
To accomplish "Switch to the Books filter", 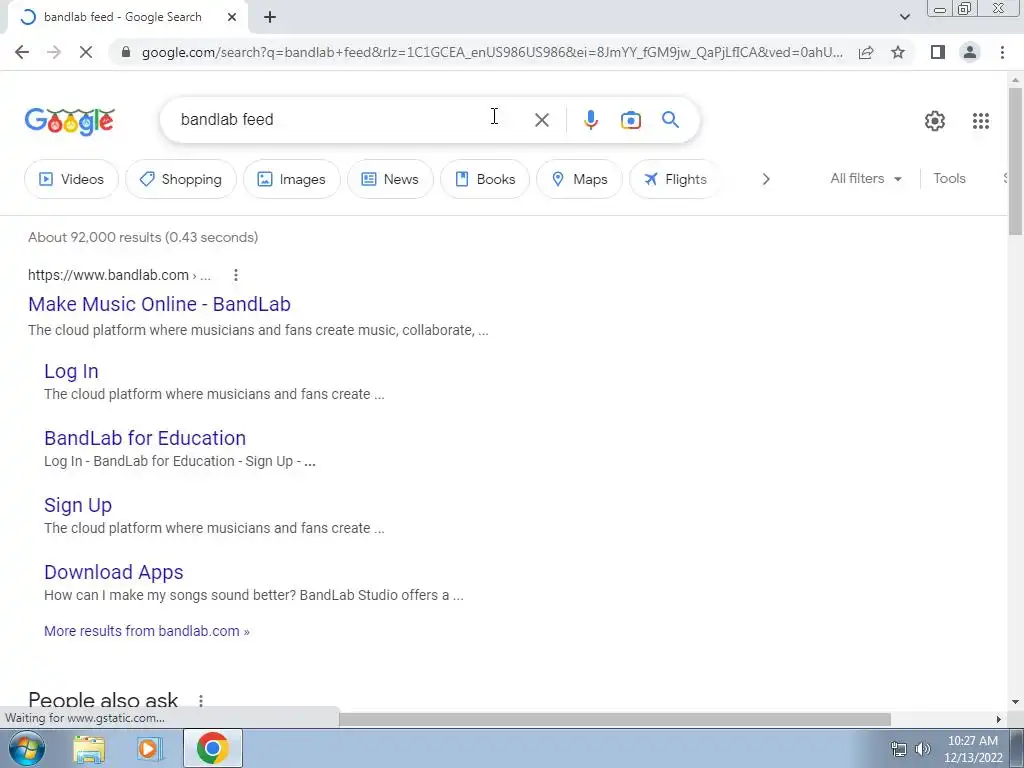I will click(x=485, y=179).
